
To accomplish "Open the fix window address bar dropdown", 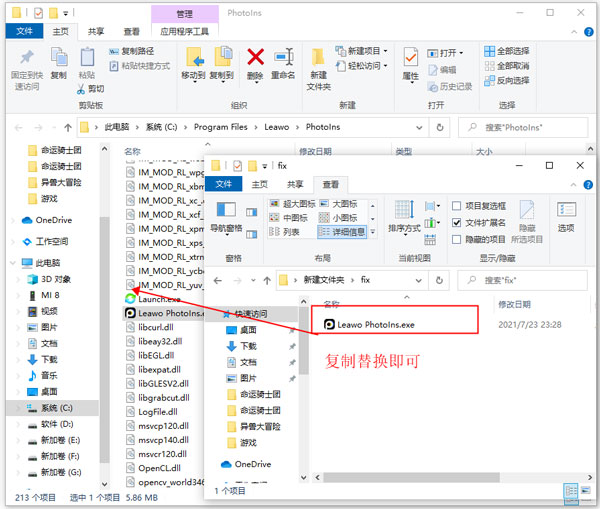I will coord(419,281).
